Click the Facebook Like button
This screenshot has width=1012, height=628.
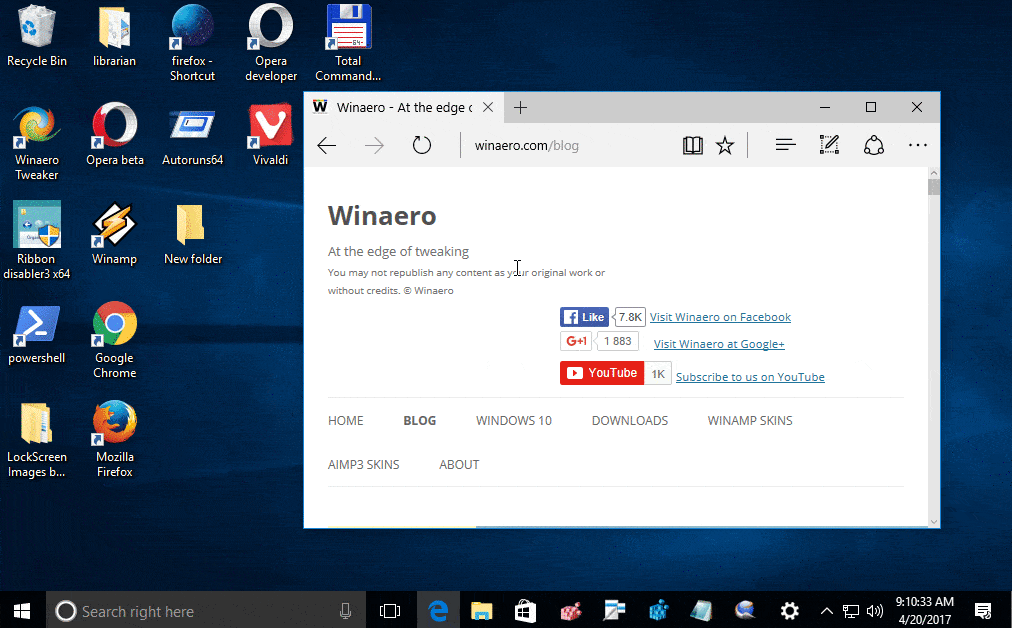point(584,317)
